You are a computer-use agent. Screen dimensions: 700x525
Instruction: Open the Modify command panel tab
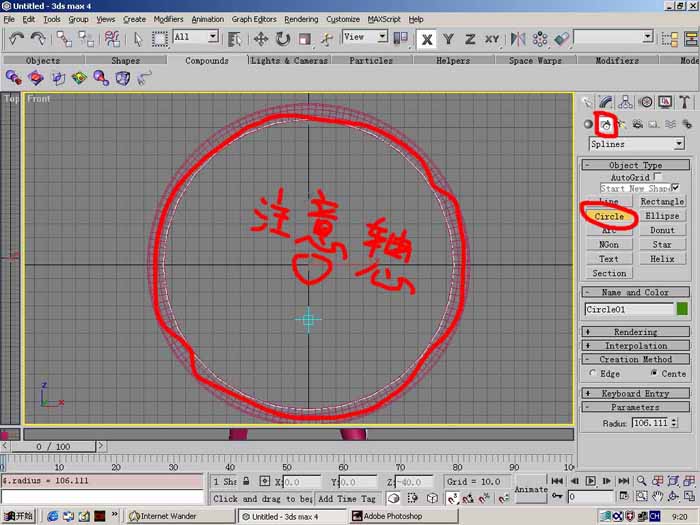coord(605,102)
